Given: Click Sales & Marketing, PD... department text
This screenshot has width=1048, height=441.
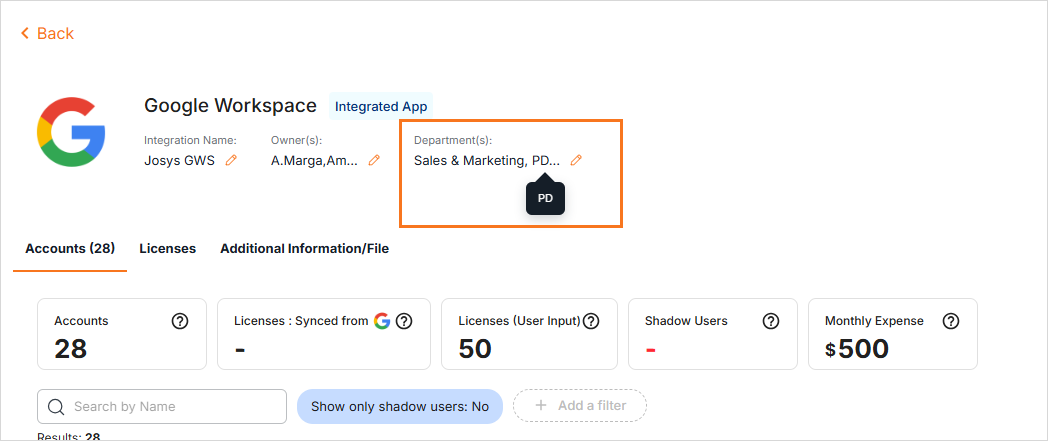Looking at the screenshot, I should pos(487,160).
